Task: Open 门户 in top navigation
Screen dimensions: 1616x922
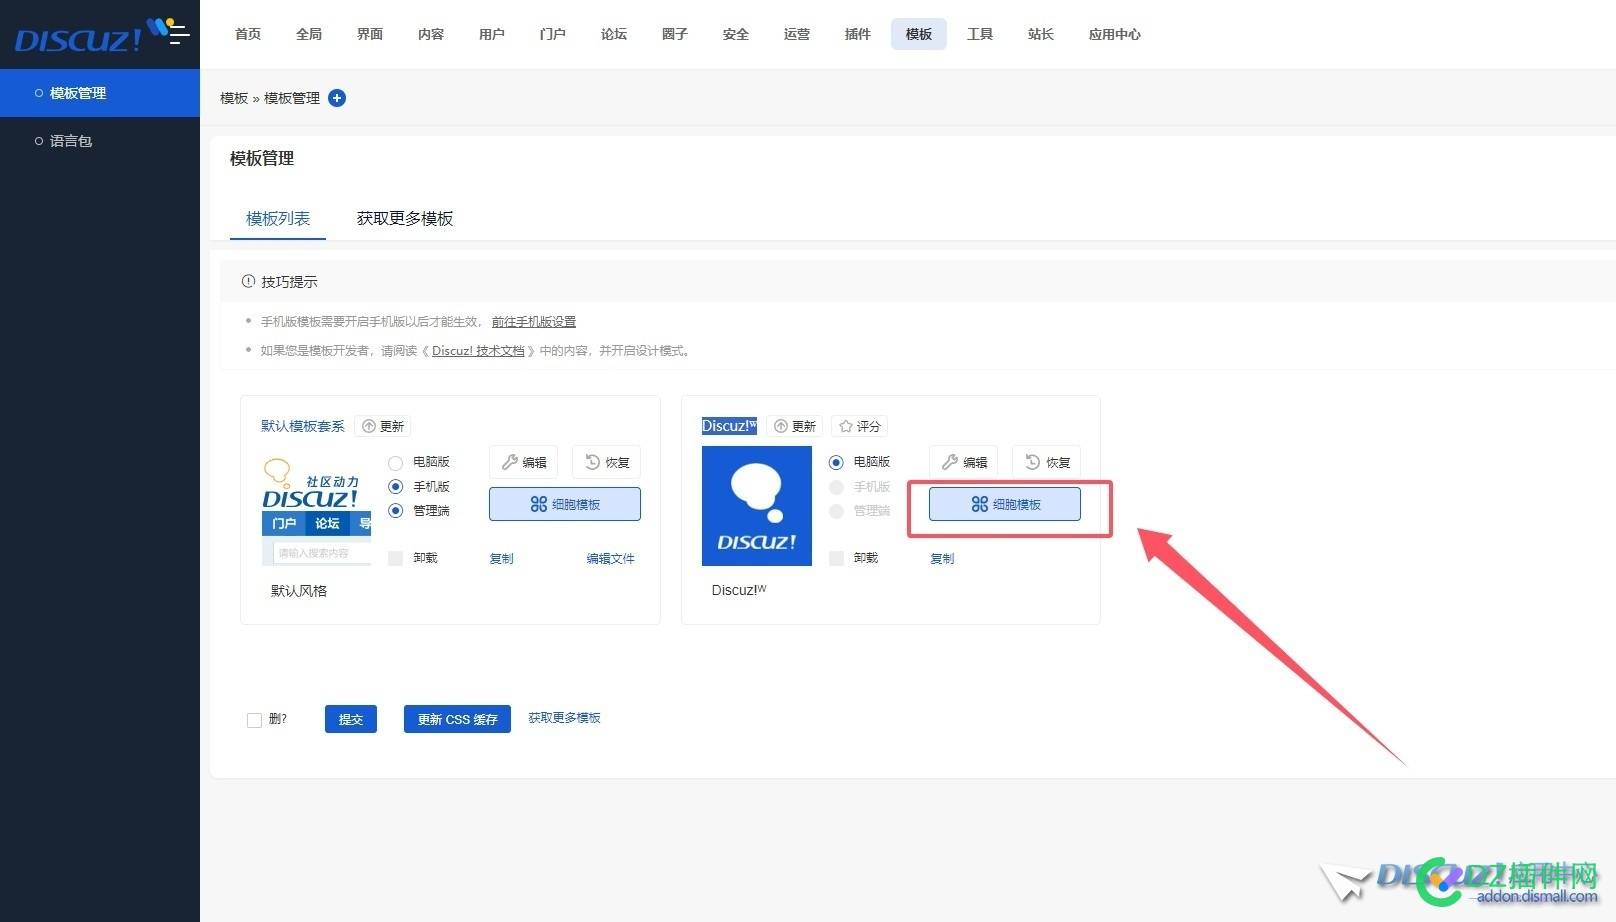Action: click(x=553, y=34)
